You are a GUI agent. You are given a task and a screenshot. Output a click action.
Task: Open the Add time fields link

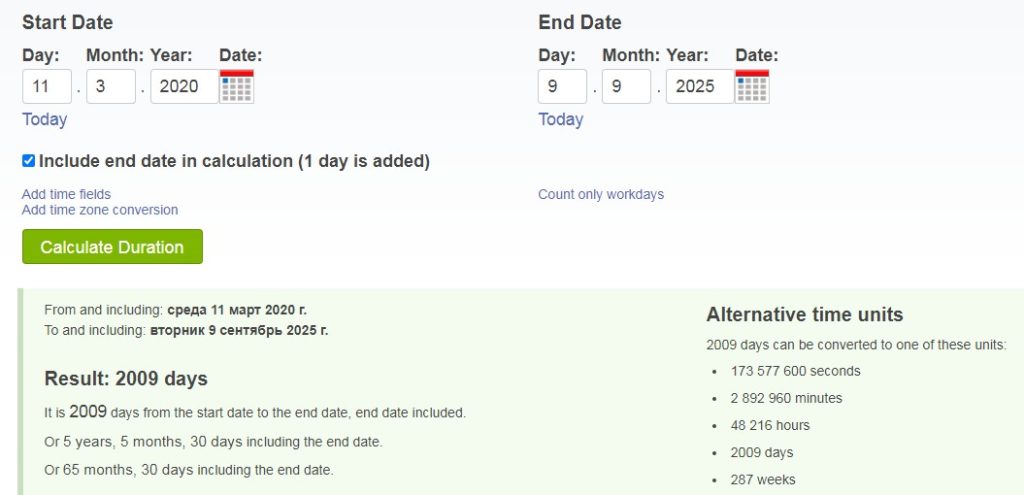click(x=66, y=194)
